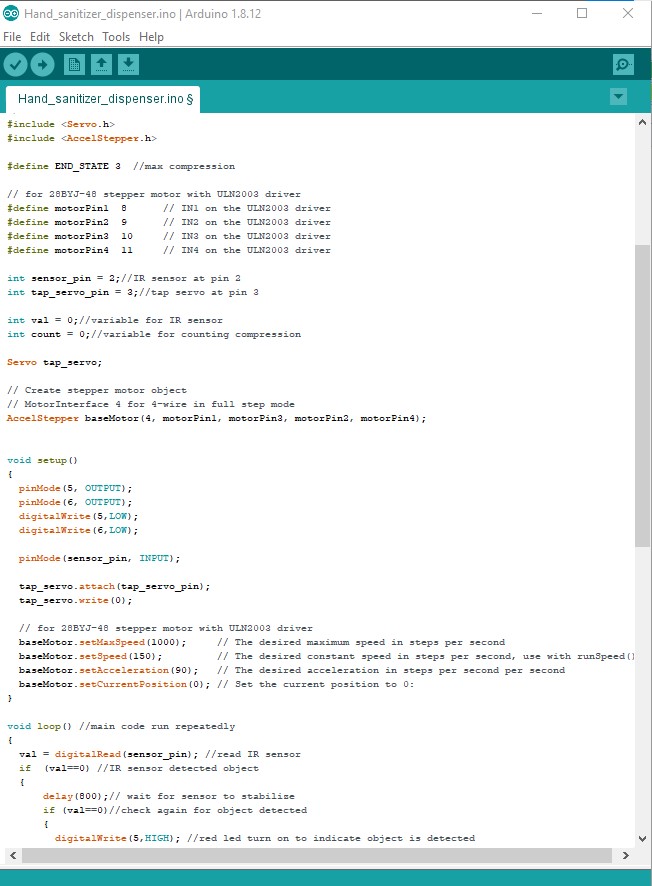Click the baseMotor.setCurrentPosition(0); line
Viewport: 652px width, 886px height.
pyautogui.click(x=216, y=684)
